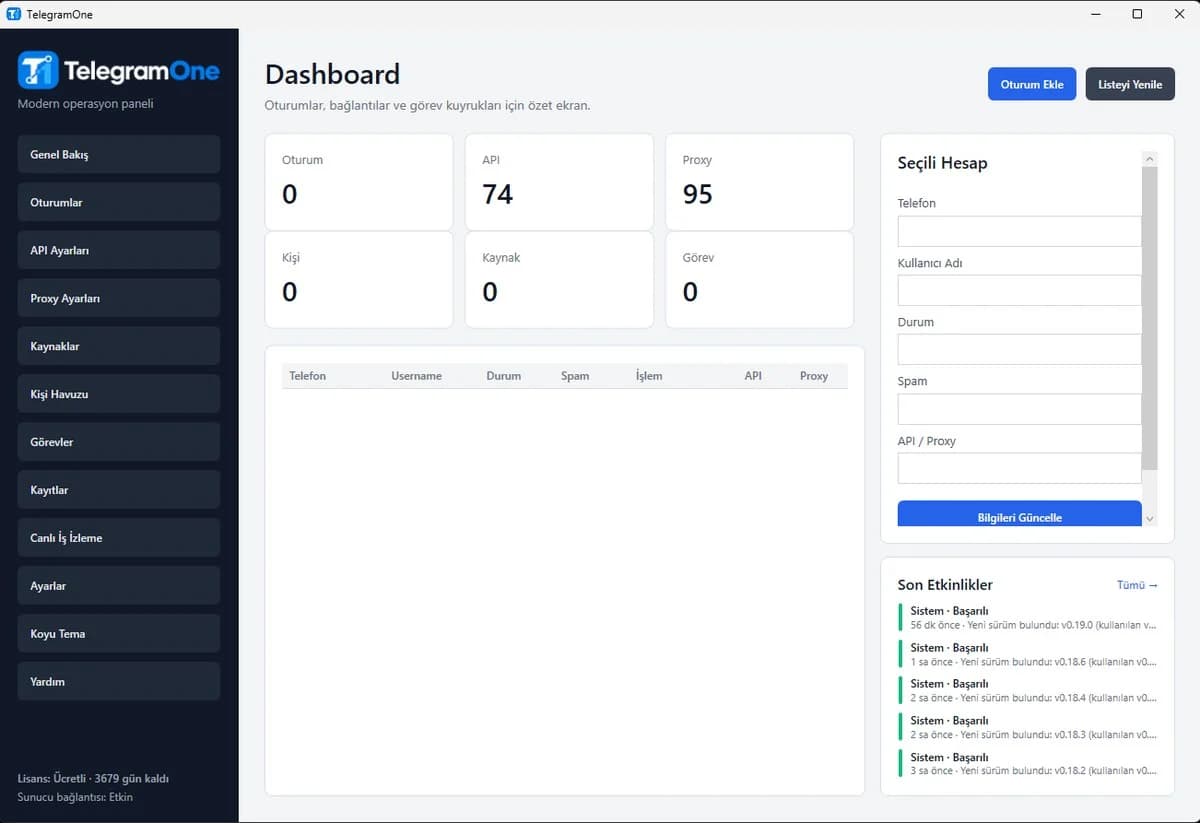The image size is (1200, 823).
Task: Minimize the TelegramOne window
Action: pos(1097,14)
